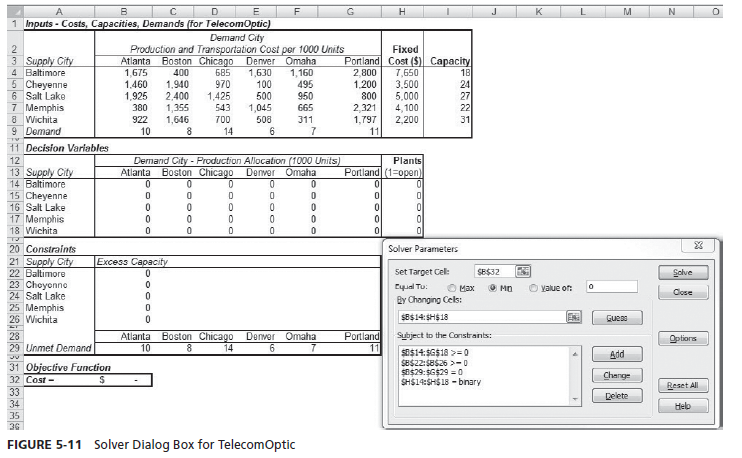Select the Min radio button
The image size is (742, 458).
[494, 287]
